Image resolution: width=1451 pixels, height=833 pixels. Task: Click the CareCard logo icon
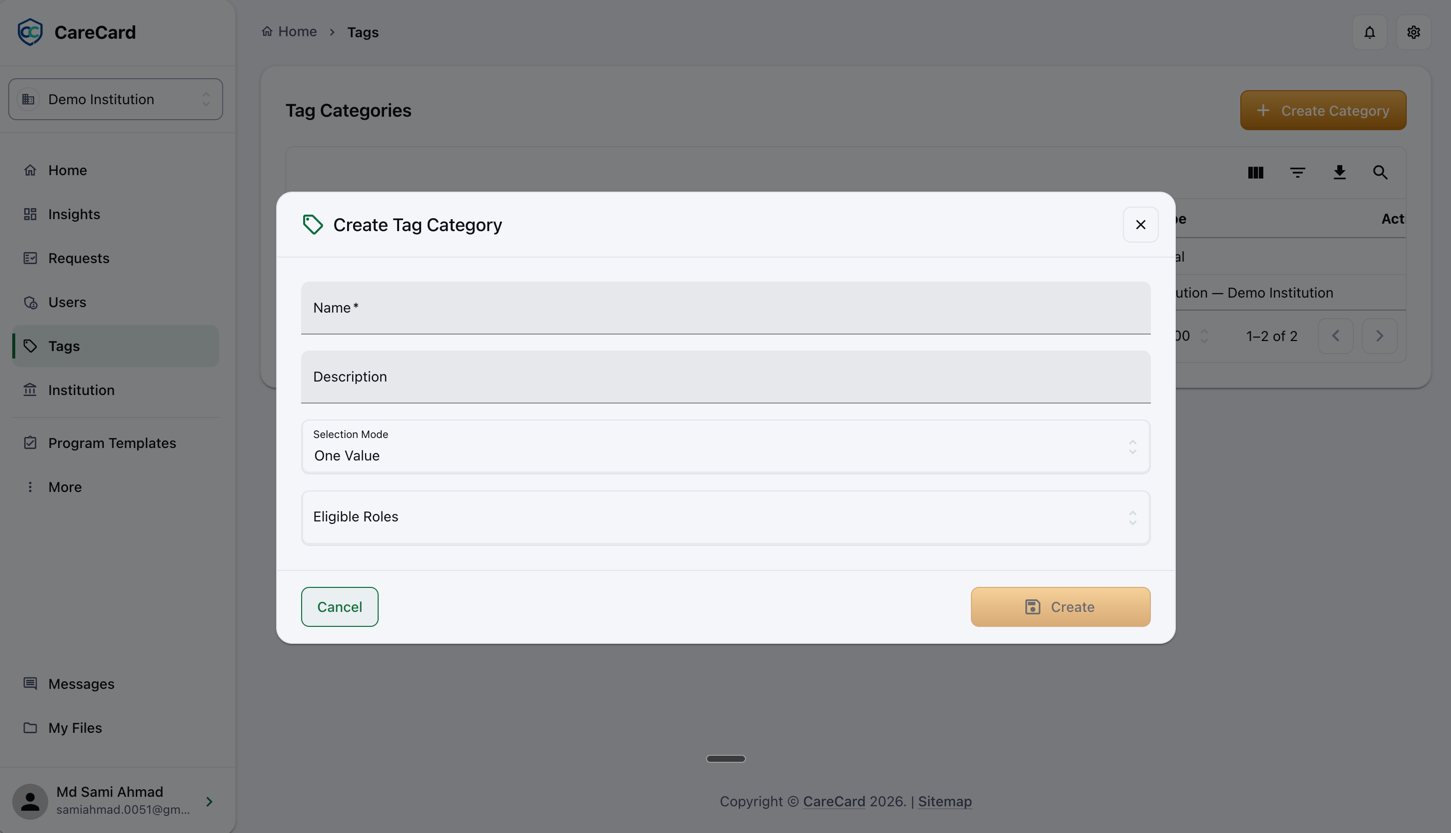(x=30, y=32)
